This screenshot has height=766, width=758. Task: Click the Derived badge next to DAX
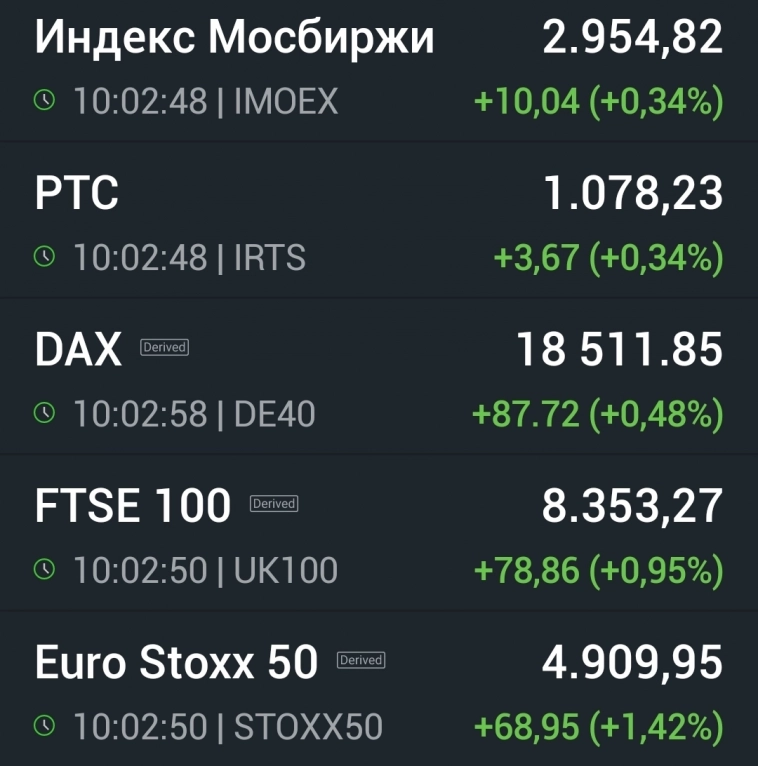tap(164, 348)
